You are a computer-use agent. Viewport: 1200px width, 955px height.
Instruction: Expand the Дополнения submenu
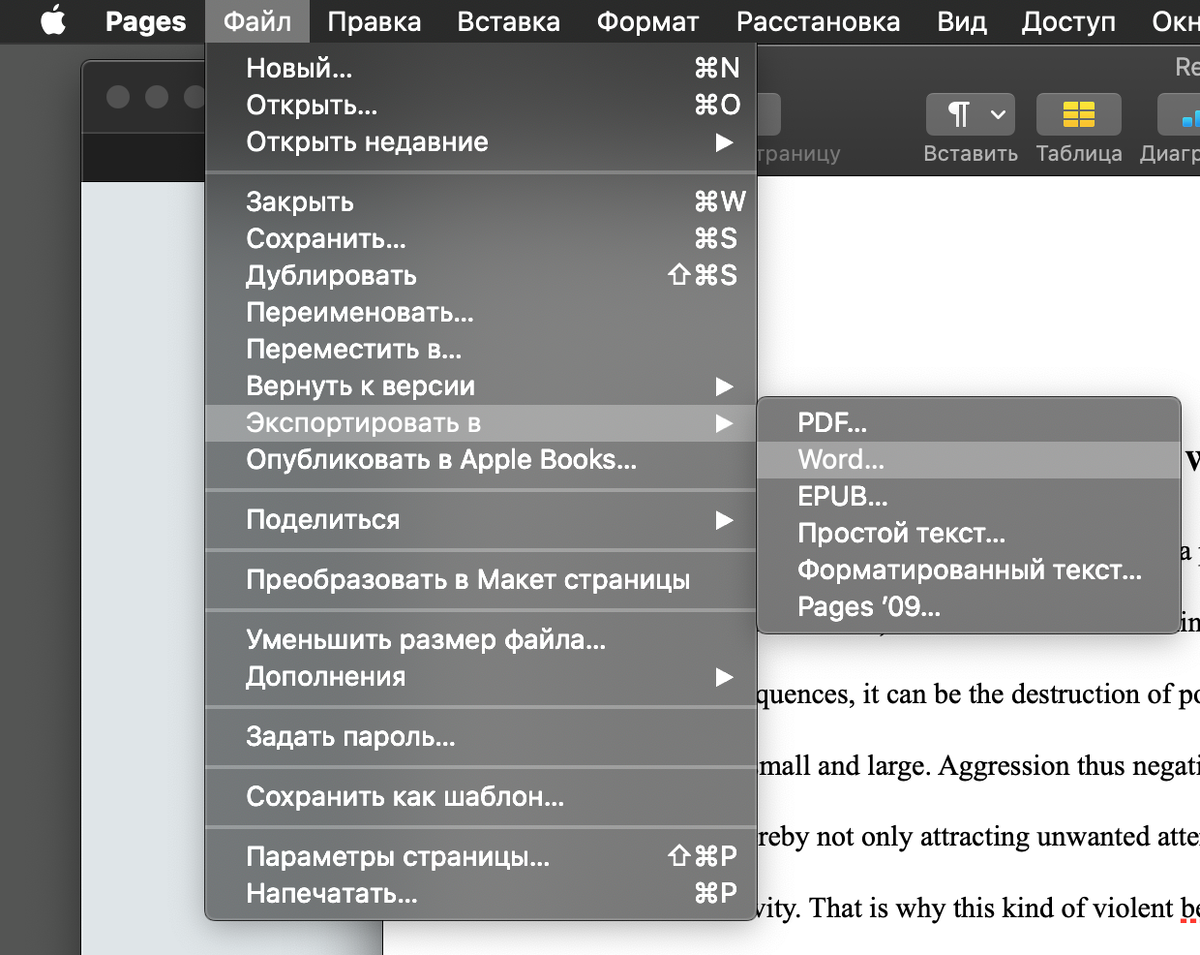click(x=480, y=677)
